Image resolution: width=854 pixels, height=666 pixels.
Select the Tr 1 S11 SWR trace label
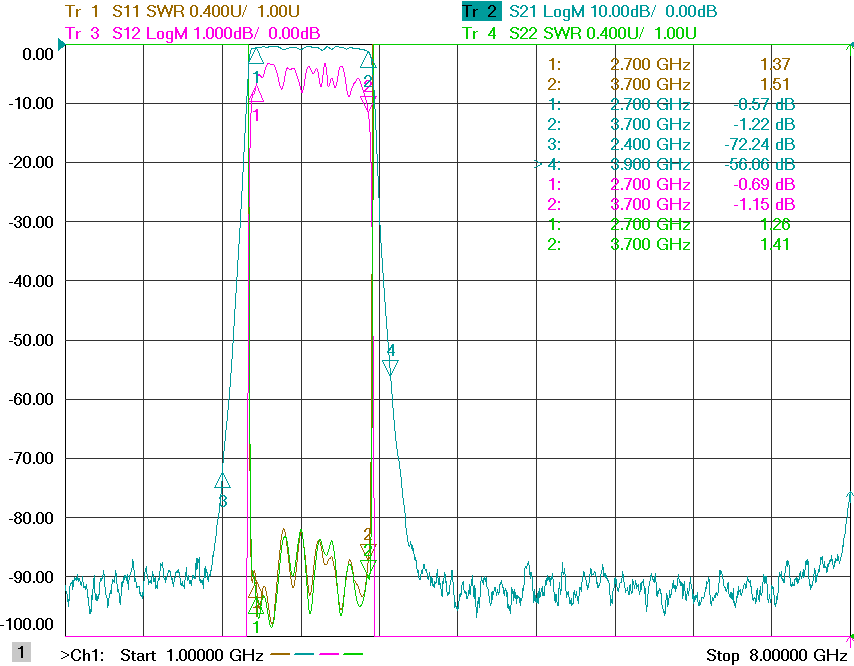[x=182, y=11]
